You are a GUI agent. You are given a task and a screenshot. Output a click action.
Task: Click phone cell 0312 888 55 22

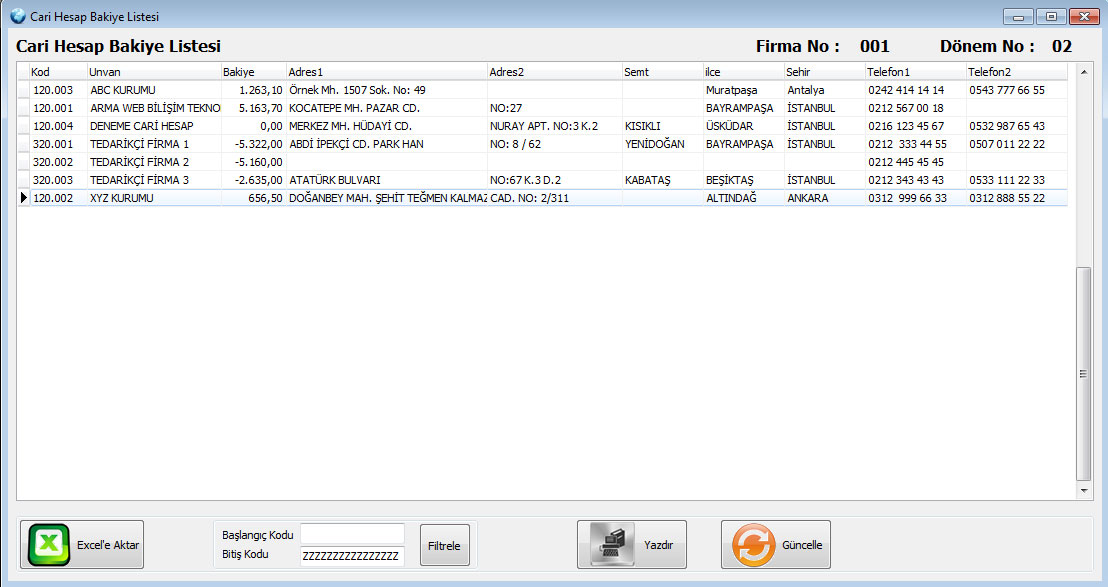pos(1017,198)
